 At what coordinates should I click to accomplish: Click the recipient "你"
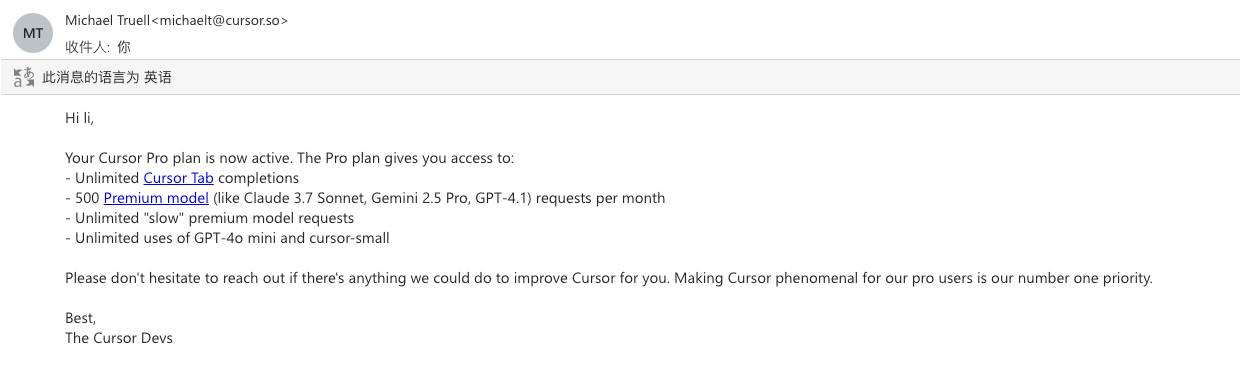point(123,47)
